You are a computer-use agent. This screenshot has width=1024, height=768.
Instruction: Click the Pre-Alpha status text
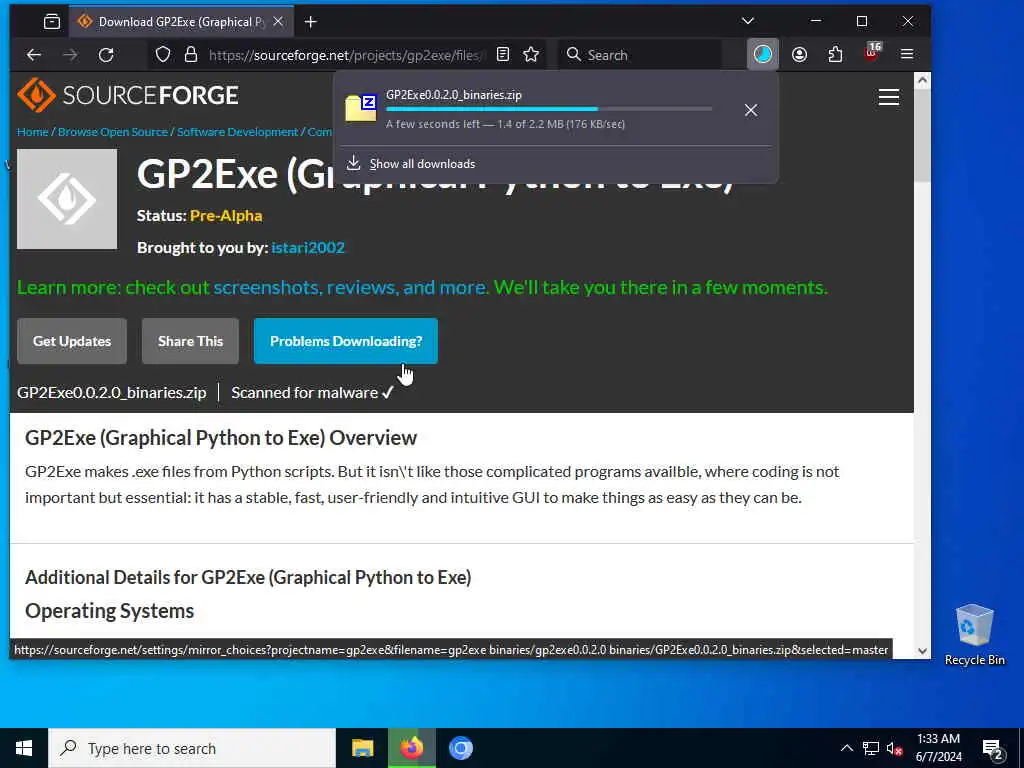point(226,216)
